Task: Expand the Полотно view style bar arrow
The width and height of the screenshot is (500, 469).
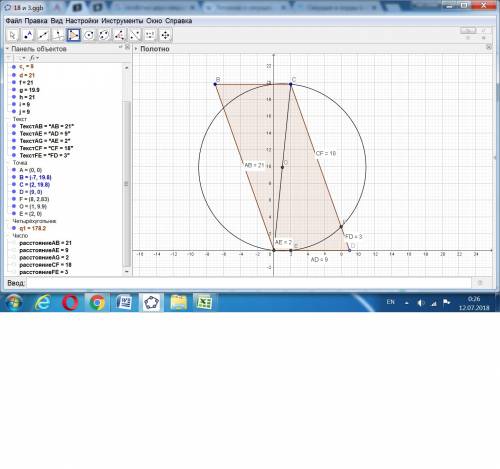Action: 136,49
